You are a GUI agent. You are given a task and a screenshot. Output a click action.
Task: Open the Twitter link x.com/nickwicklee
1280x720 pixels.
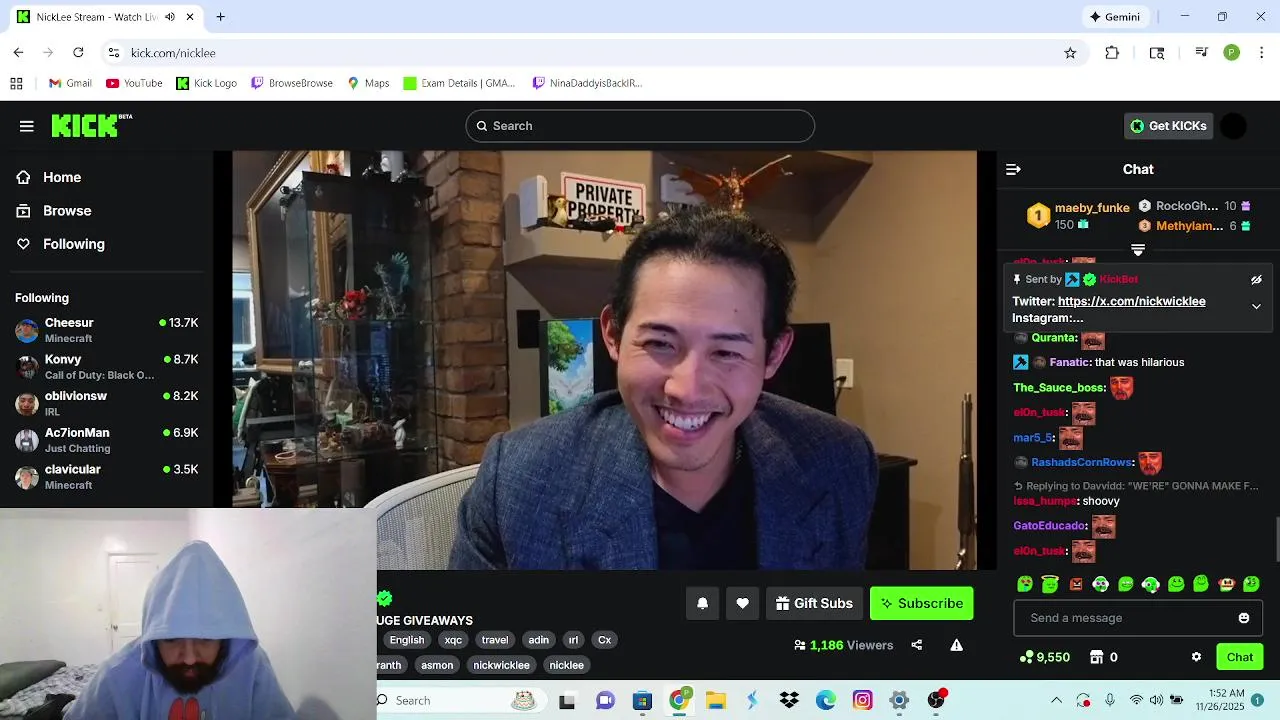tap(1131, 301)
